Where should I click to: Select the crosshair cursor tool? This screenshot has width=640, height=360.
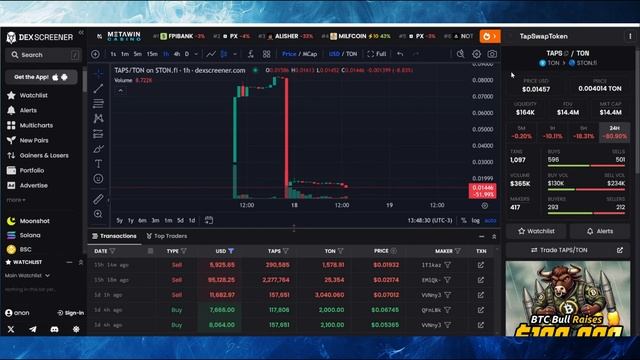tap(98, 73)
